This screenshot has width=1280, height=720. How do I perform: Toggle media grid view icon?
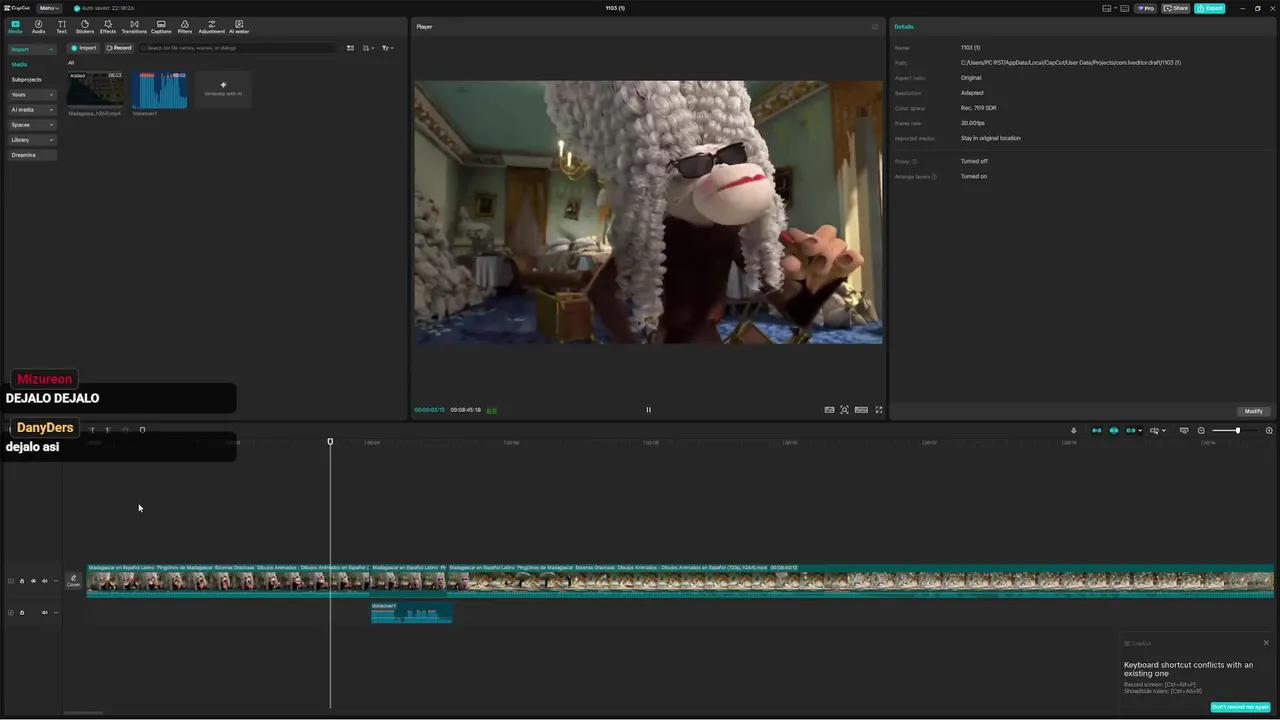tap(350, 48)
